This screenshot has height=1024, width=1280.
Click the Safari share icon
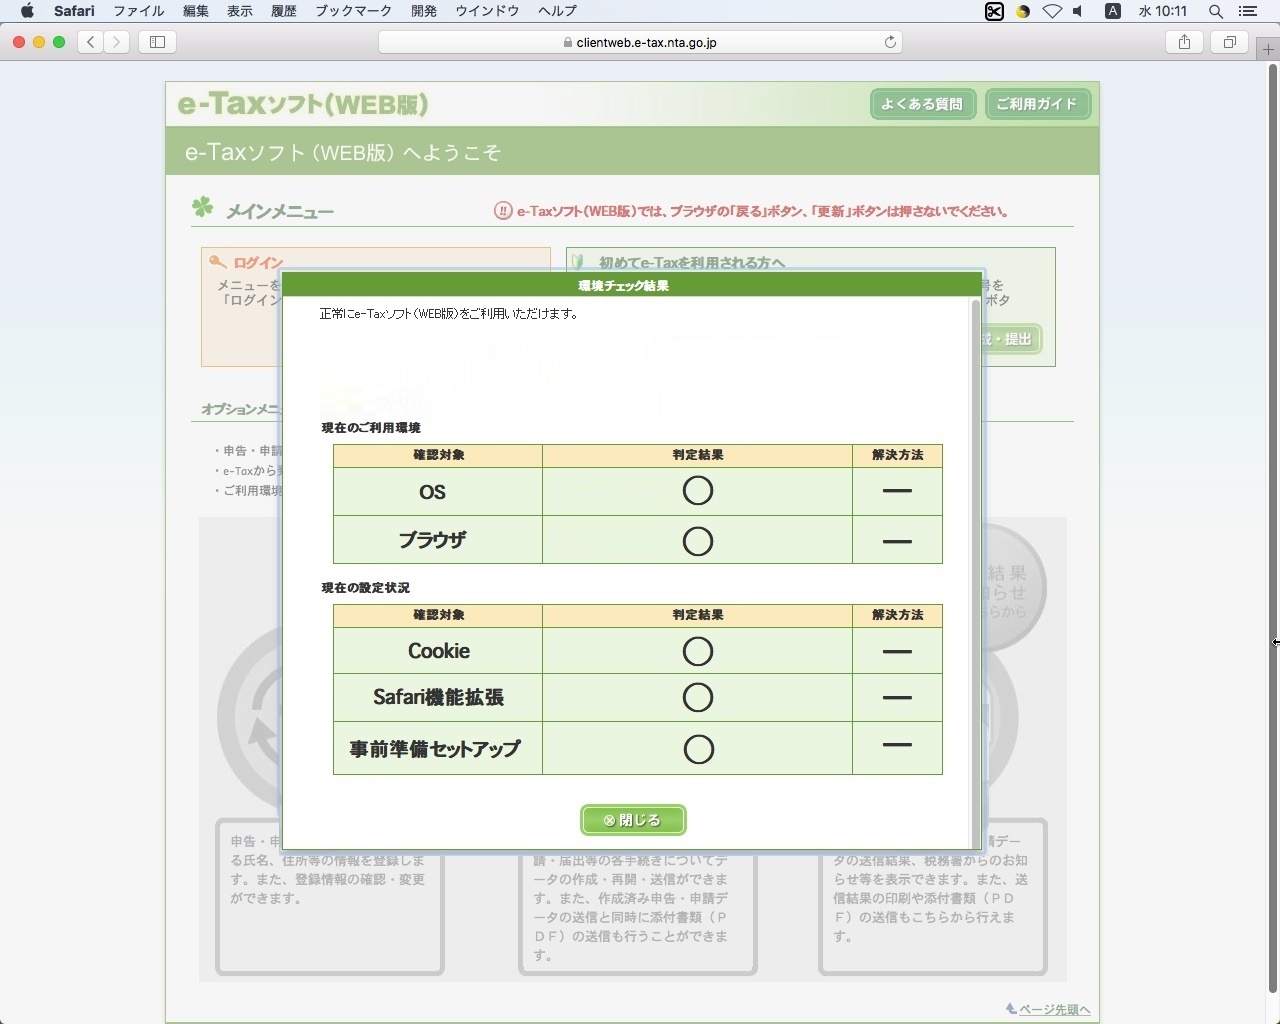pos(1184,42)
